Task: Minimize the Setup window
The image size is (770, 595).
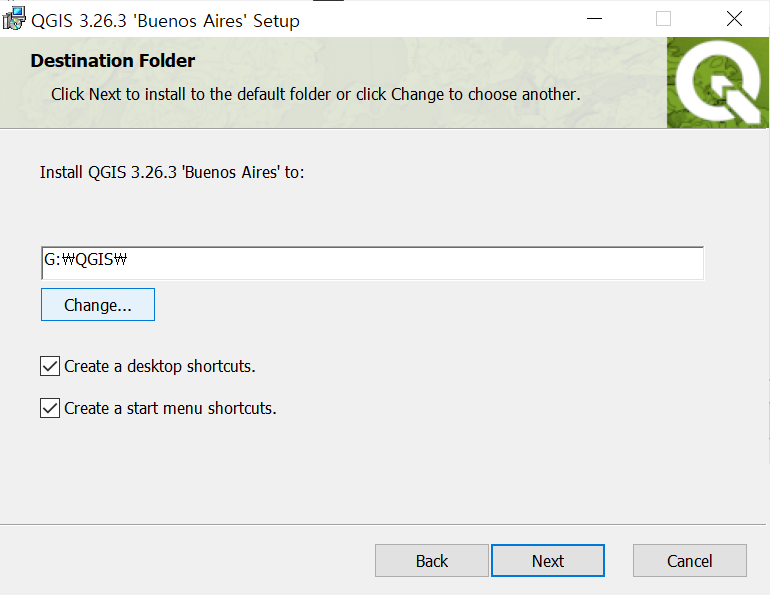Action: (594, 19)
